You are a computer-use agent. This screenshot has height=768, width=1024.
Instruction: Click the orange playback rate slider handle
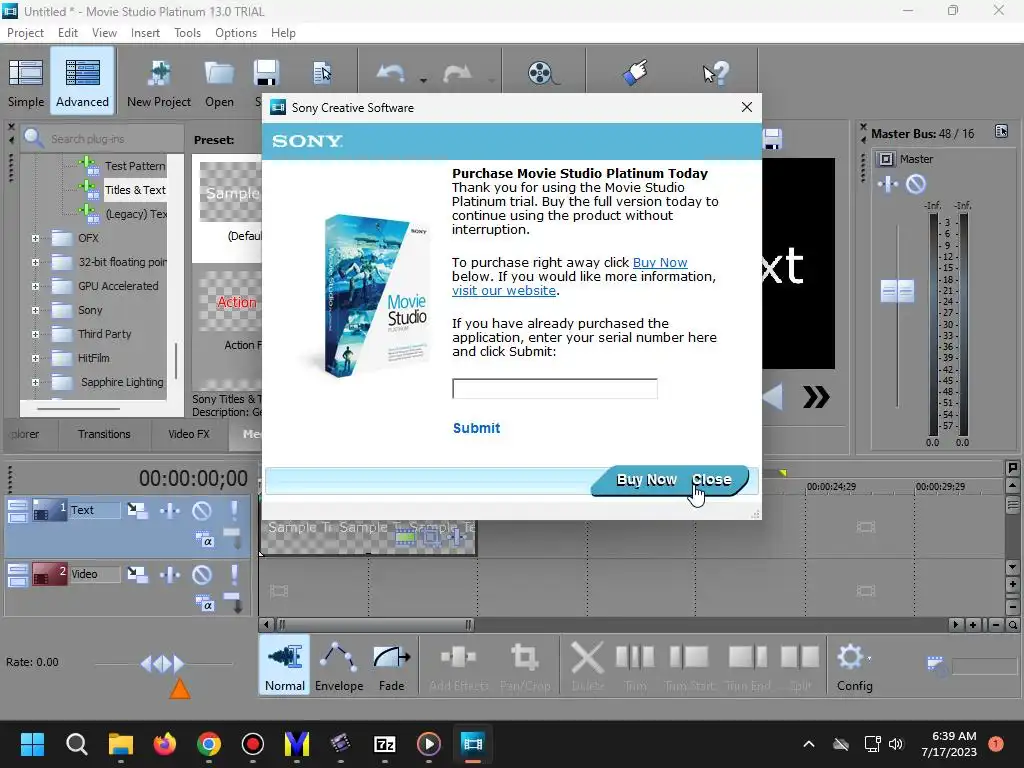180,689
